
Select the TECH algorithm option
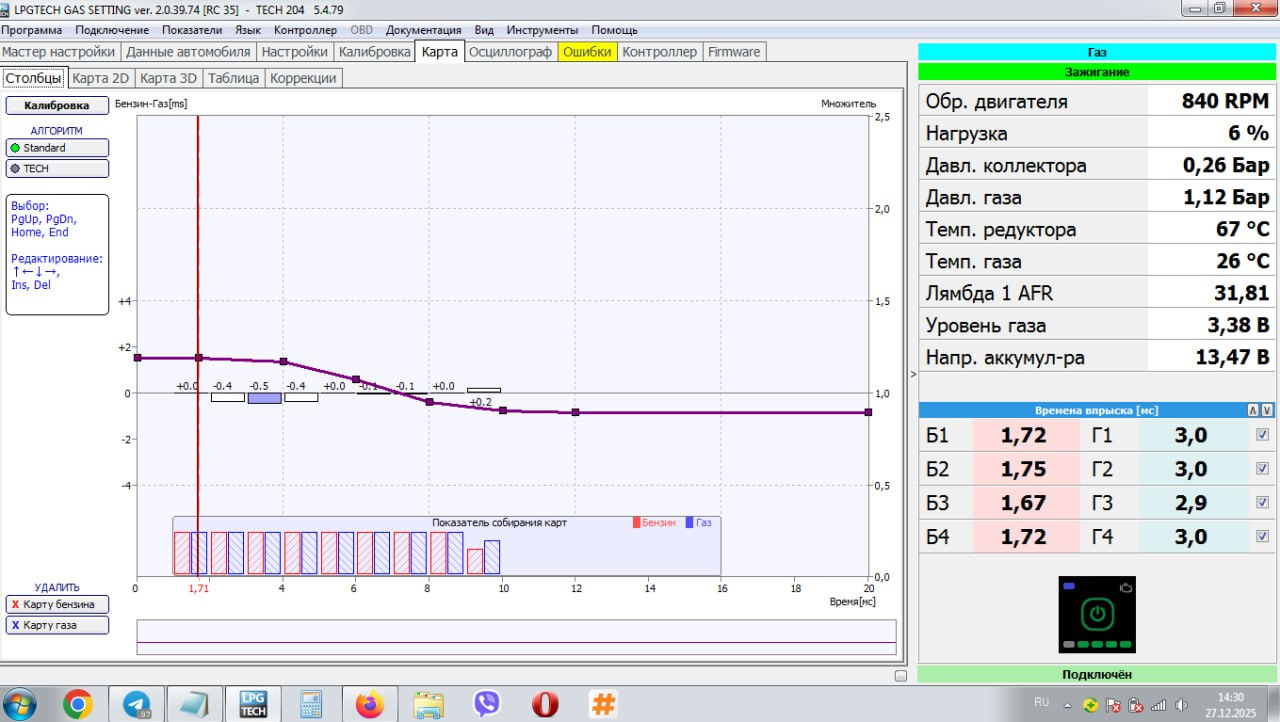(57, 169)
